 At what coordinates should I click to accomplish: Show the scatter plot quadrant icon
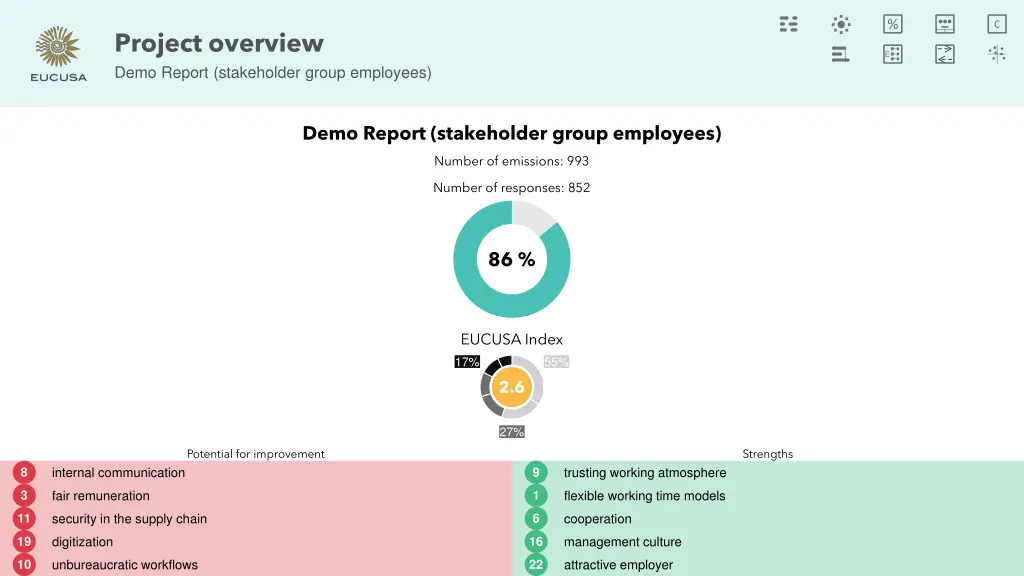pyautogui.click(x=996, y=54)
